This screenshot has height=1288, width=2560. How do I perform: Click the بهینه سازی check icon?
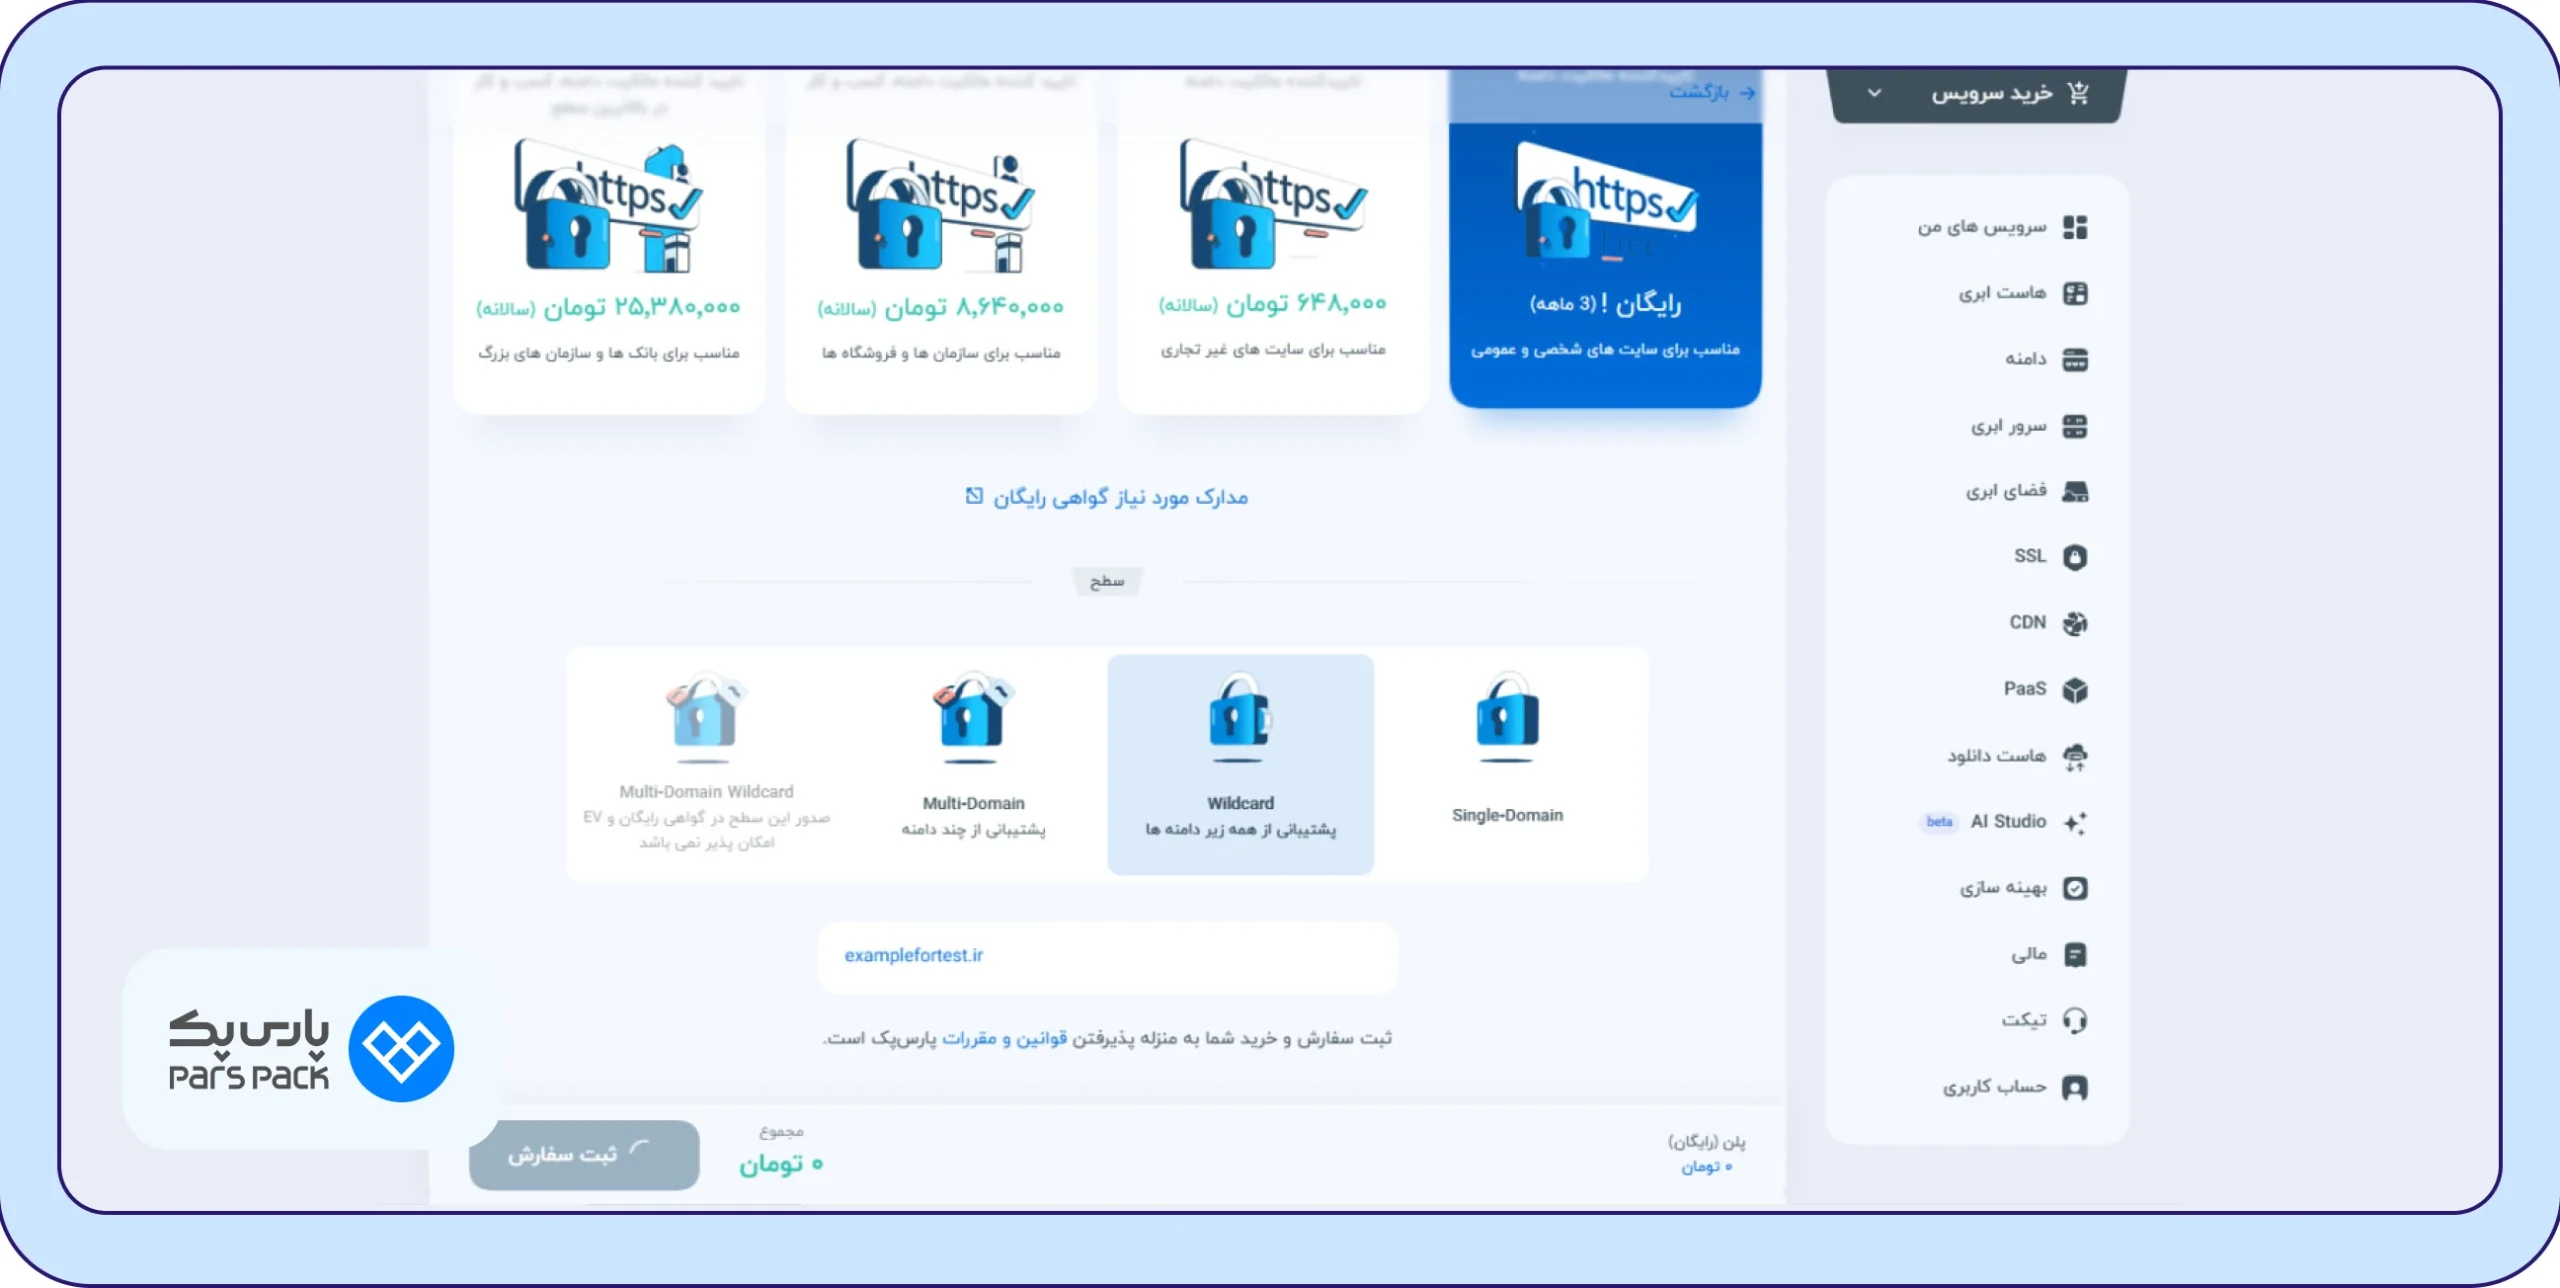pos(2075,889)
